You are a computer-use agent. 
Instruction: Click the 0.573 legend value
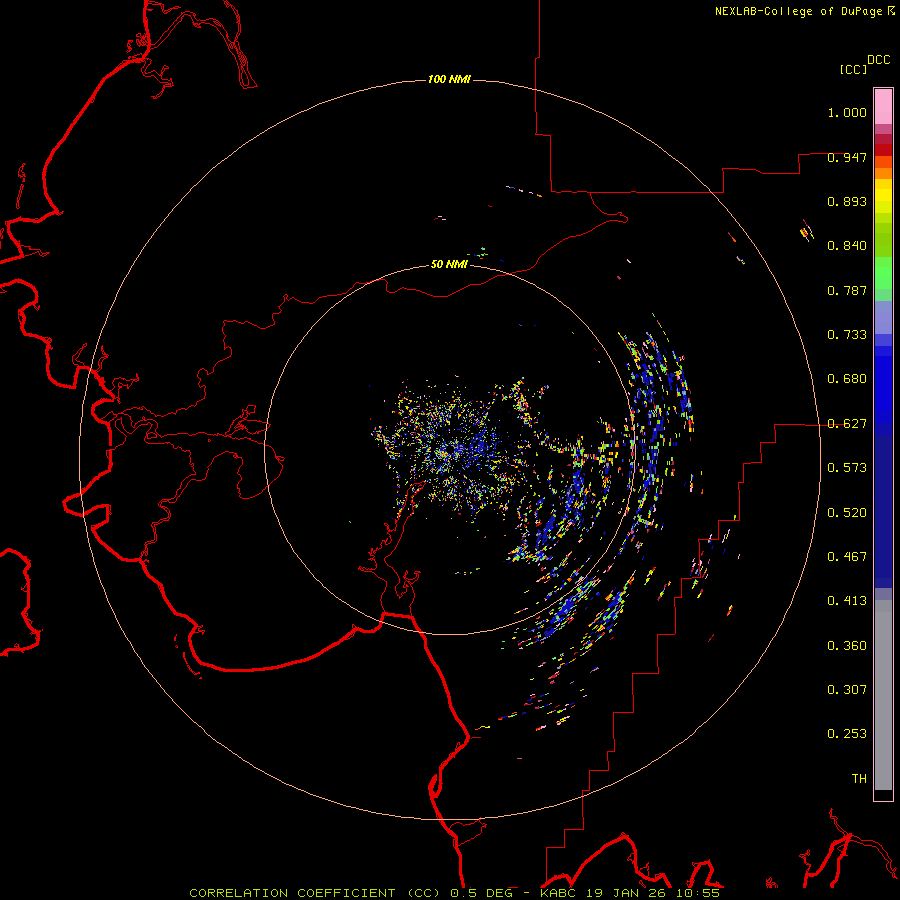[x=847, y=468]
